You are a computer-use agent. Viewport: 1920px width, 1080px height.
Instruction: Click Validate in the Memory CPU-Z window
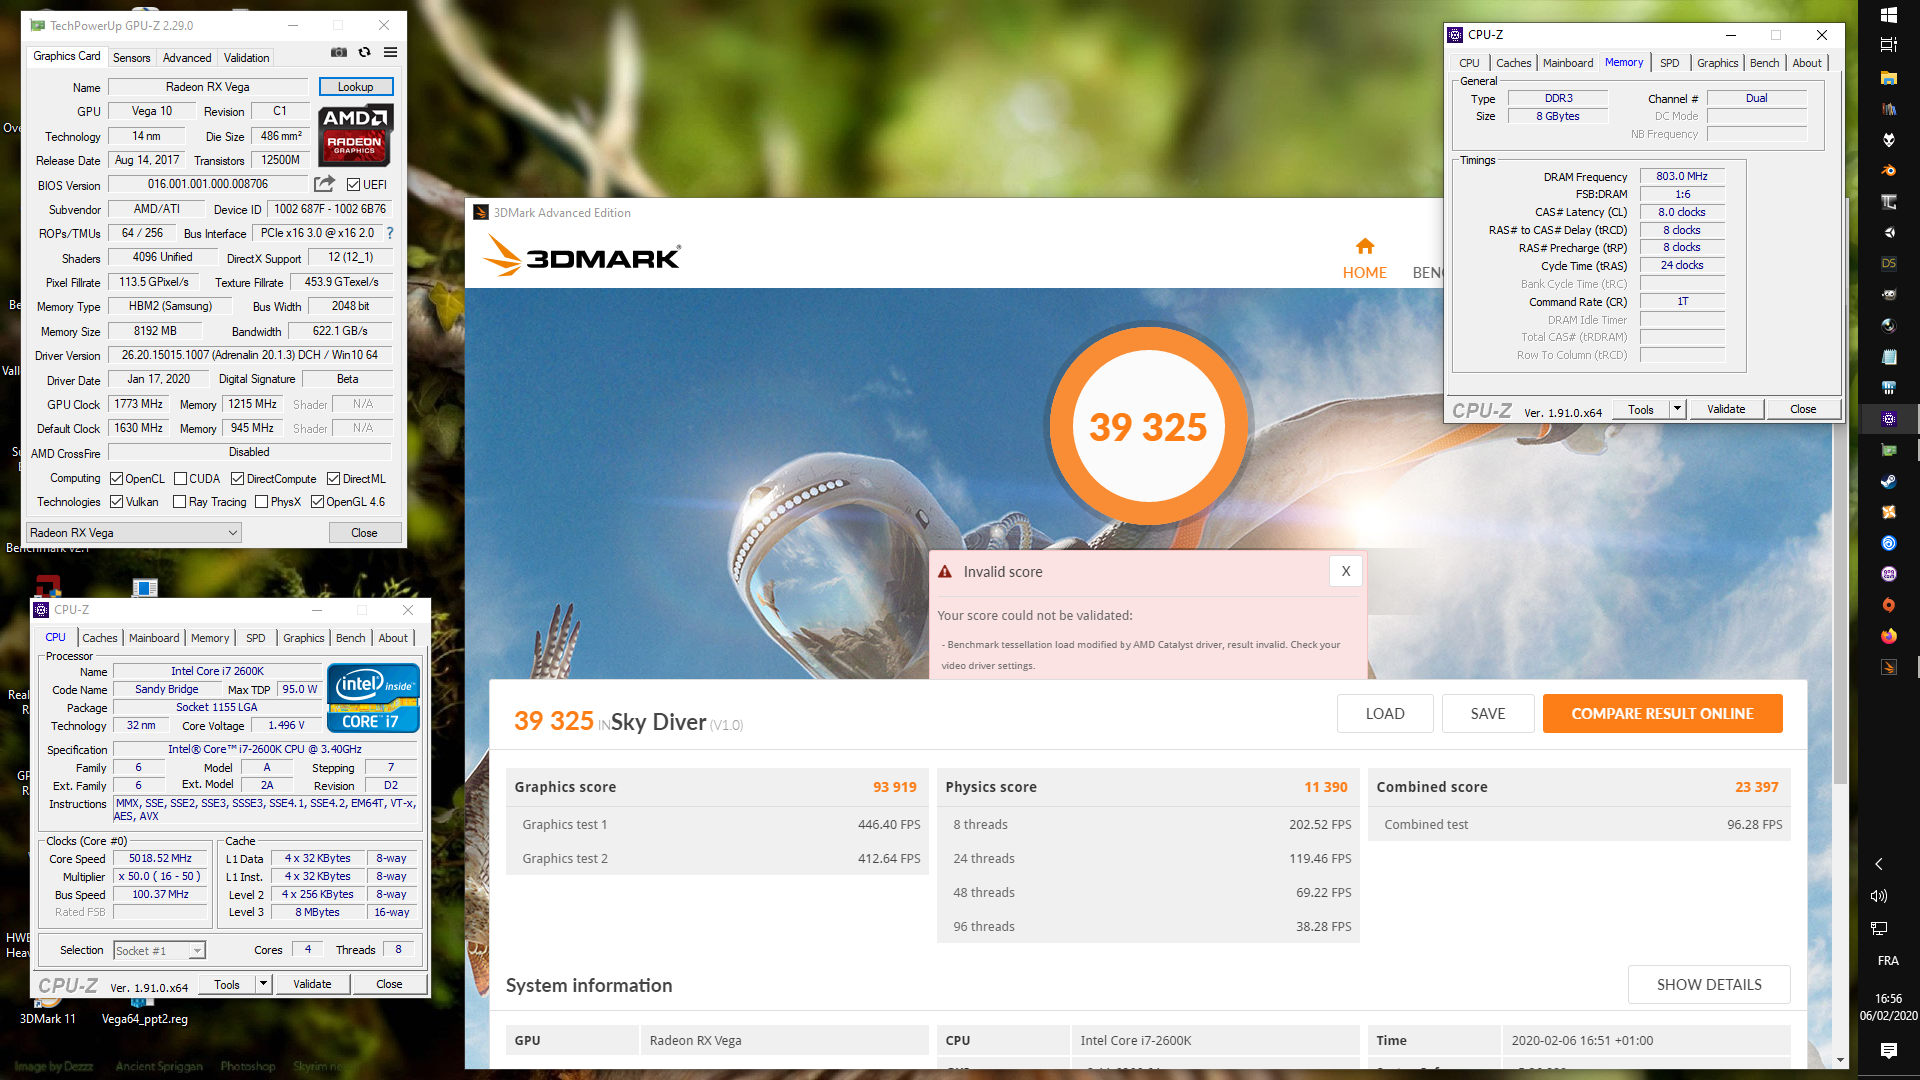[1726, 409]
